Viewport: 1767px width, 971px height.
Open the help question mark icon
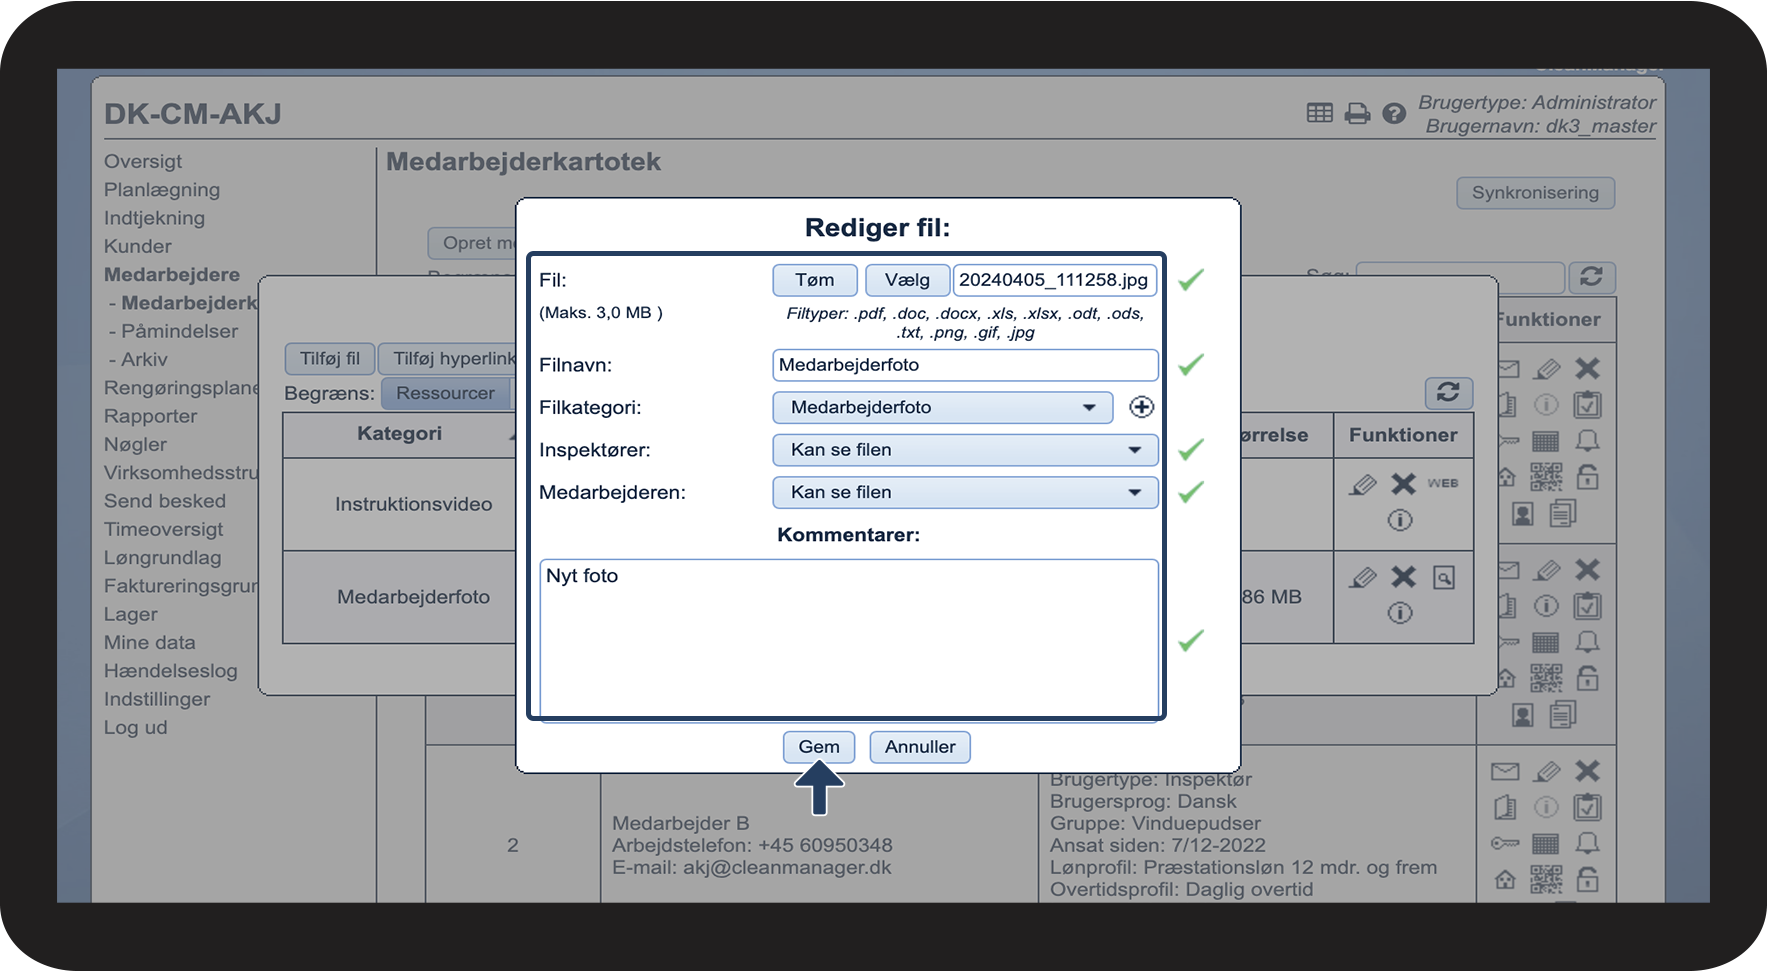[1394, 114]
